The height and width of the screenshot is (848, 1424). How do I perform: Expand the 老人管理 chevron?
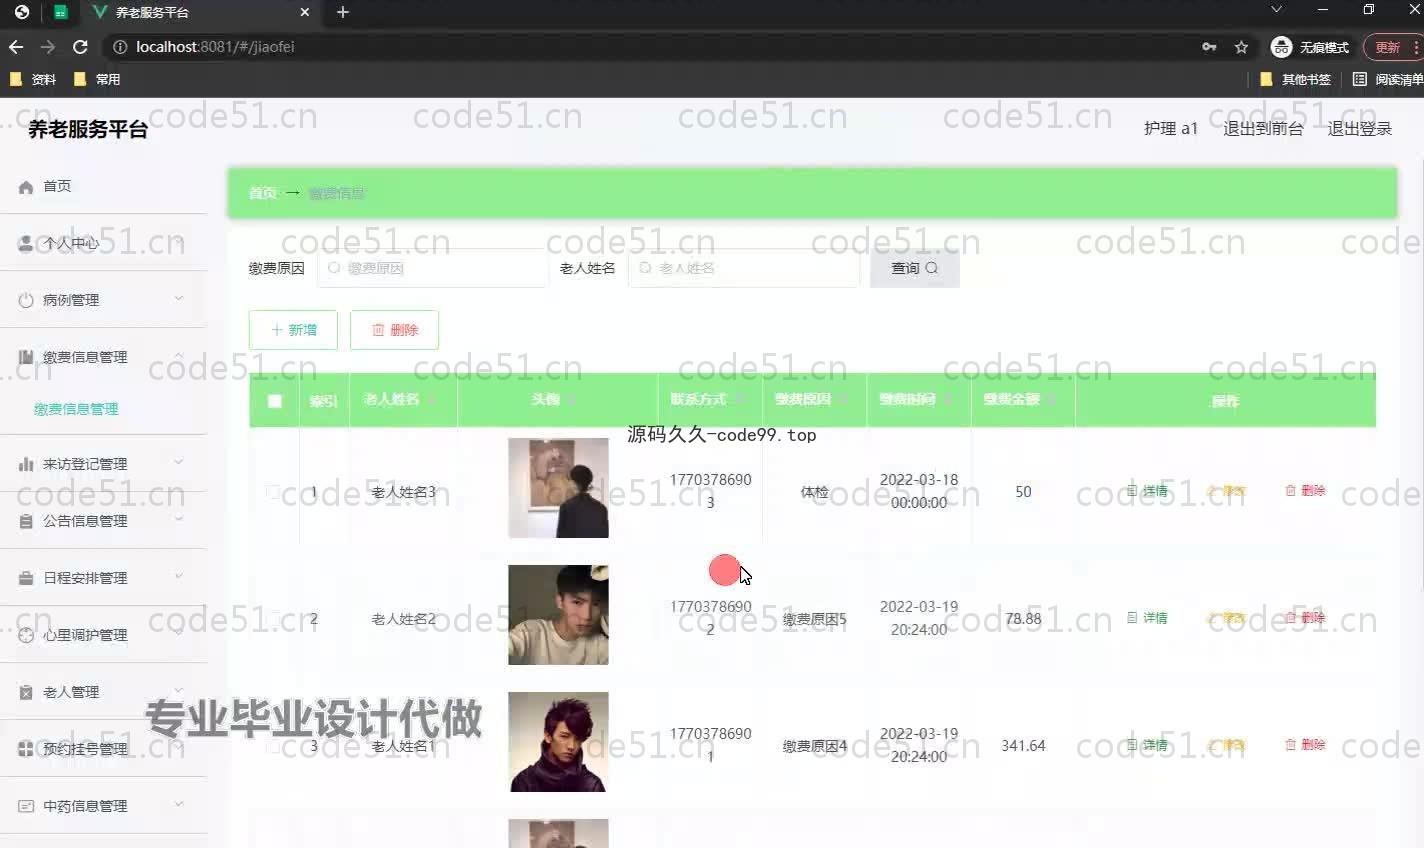tap(179, 690)
